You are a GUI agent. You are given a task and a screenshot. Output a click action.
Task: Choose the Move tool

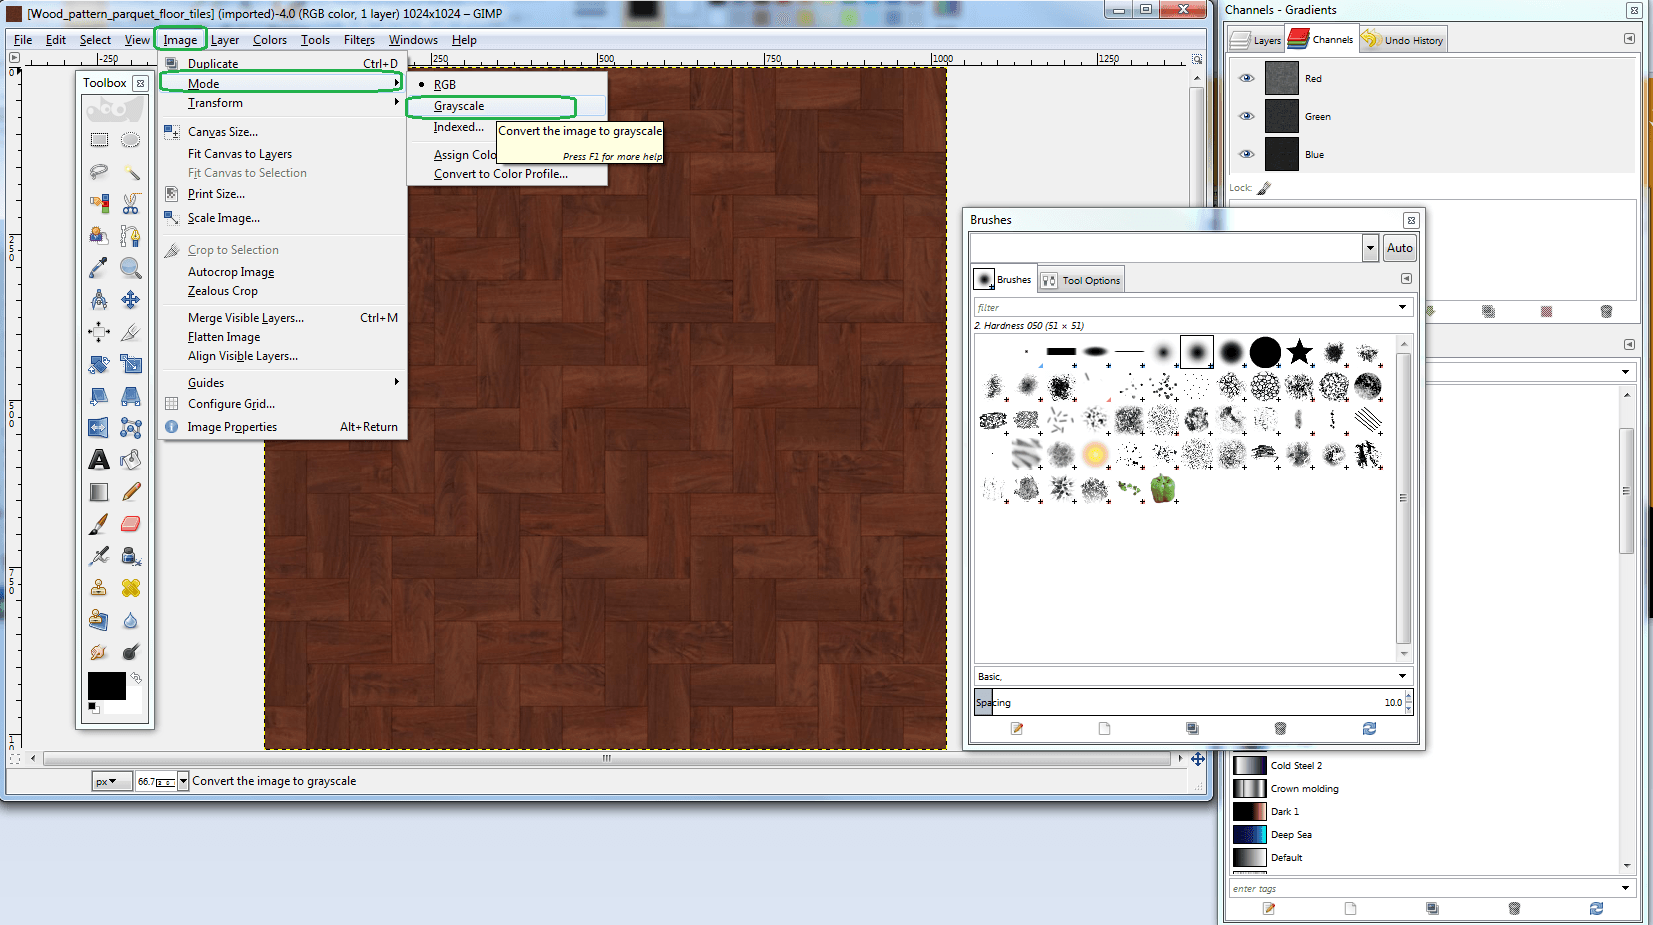[131, 300]
